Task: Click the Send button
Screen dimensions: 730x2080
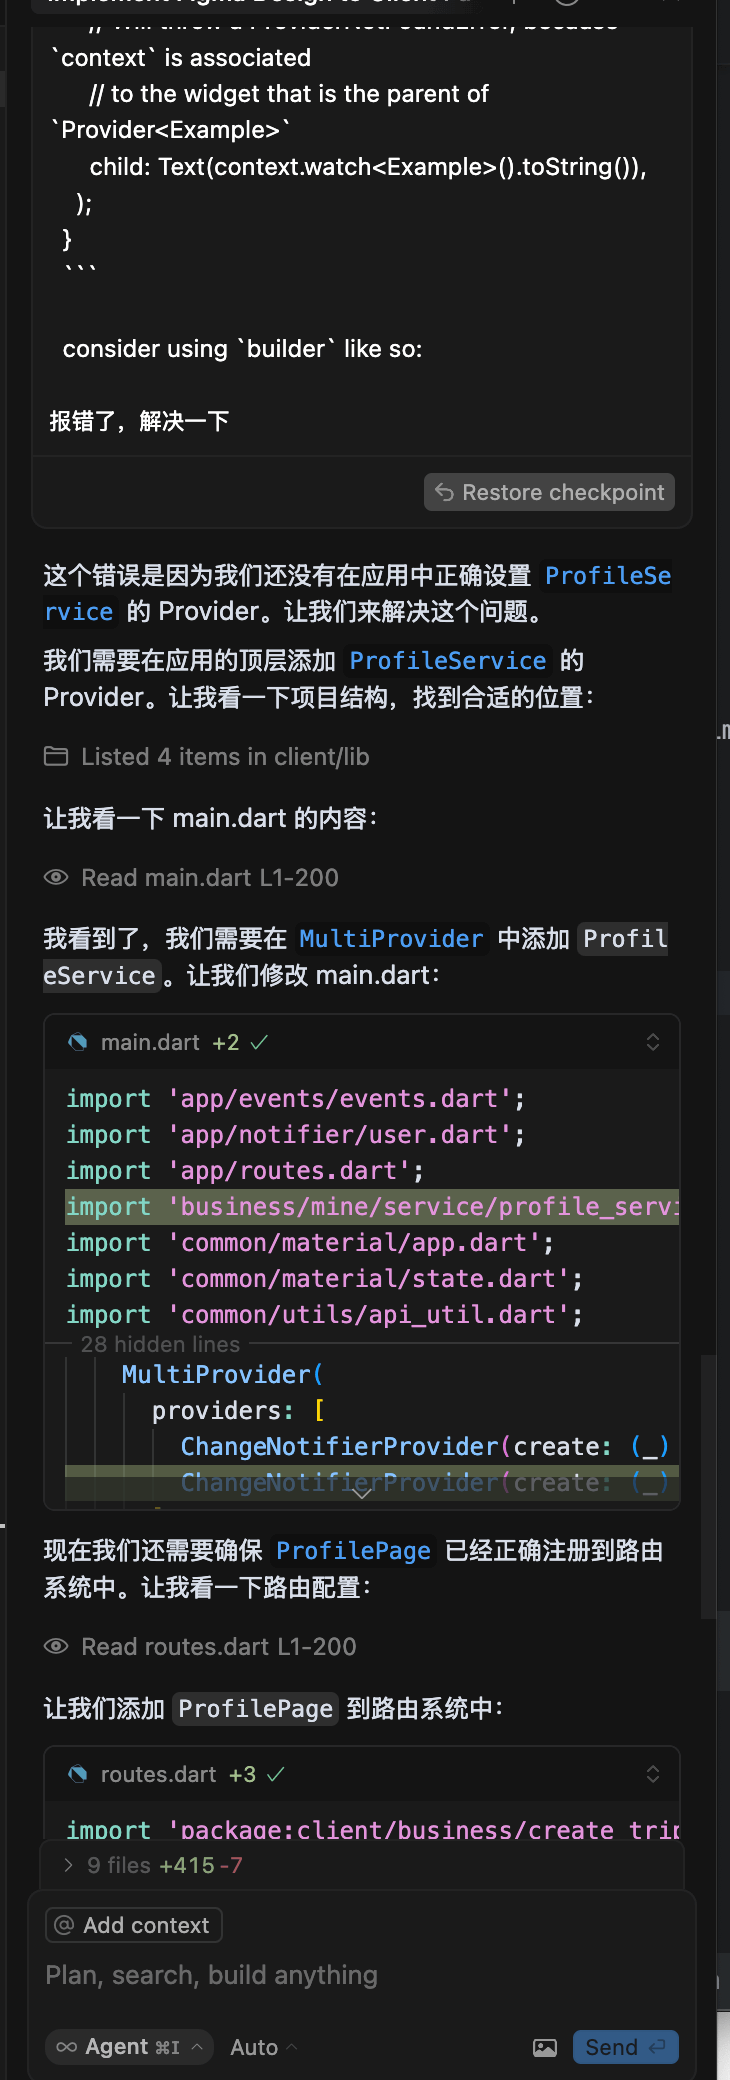Action: coord(625,2047)
